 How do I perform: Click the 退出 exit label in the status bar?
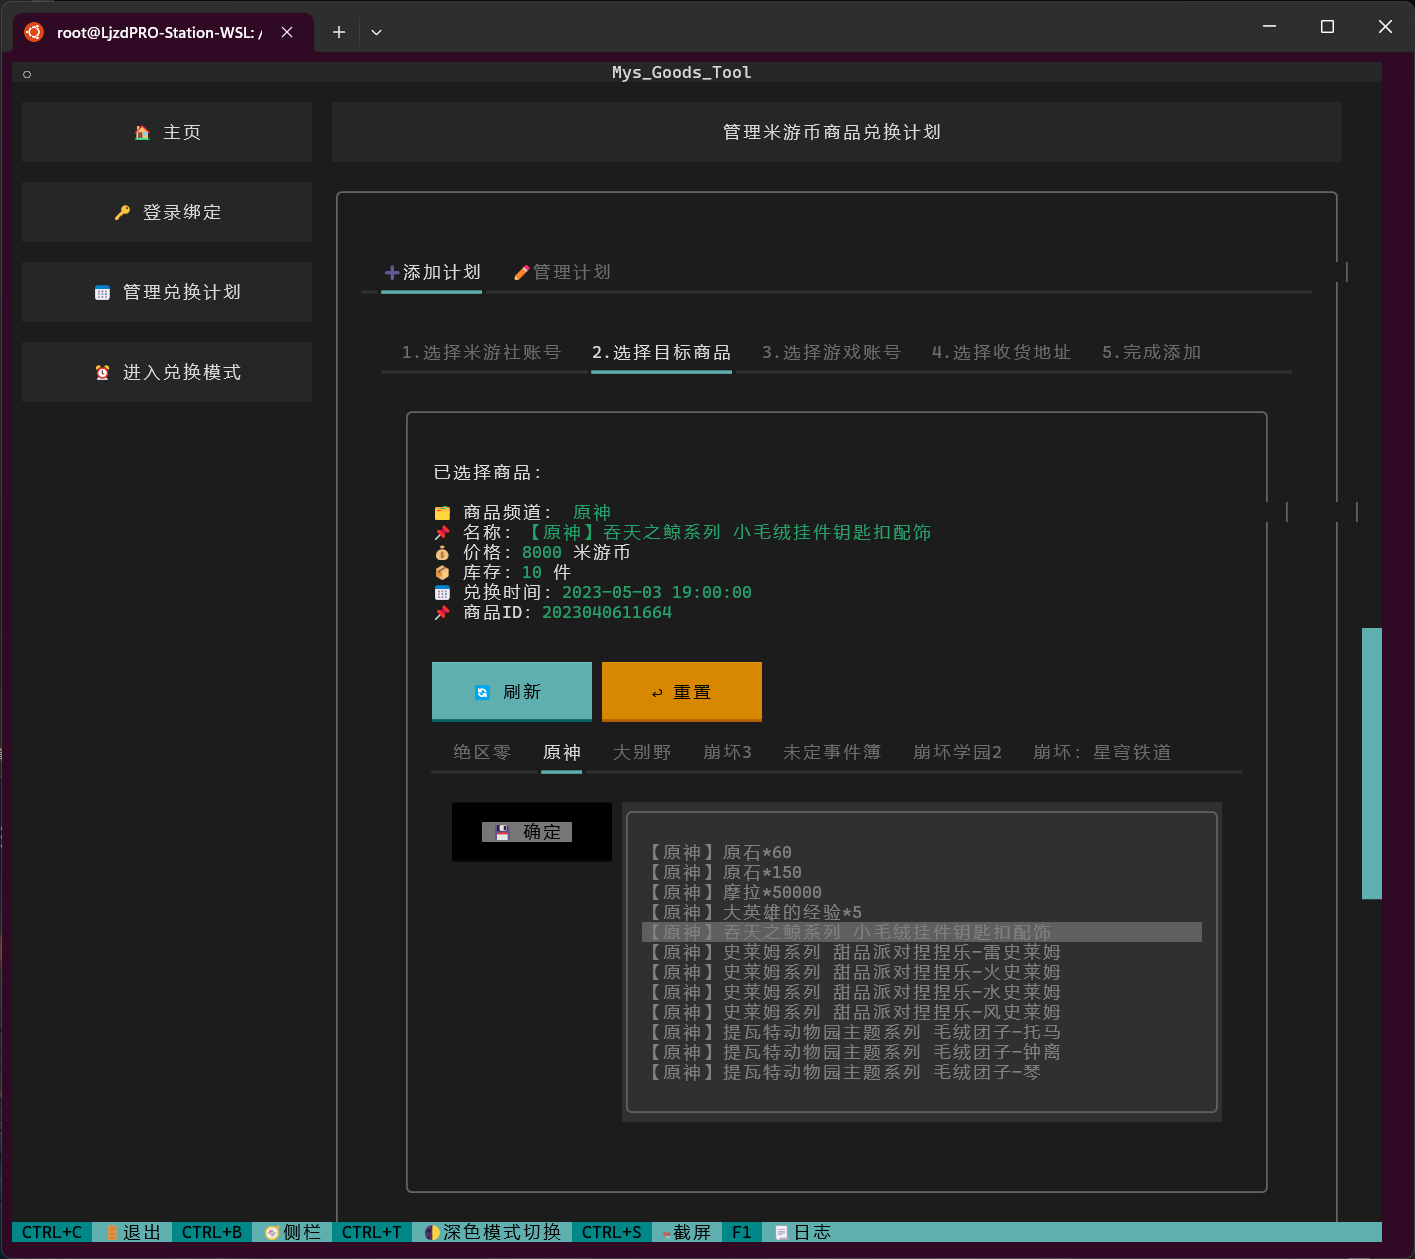pyautogui.click(x=140, y=1232)
